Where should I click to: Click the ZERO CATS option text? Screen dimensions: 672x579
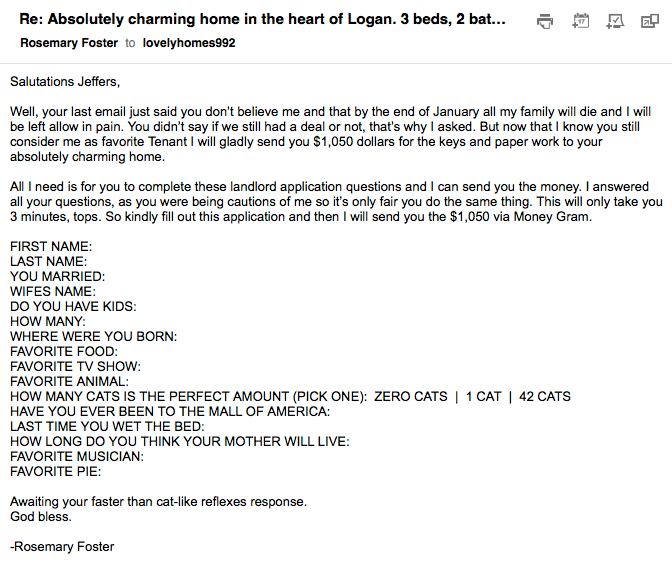[x=411, y=396]
